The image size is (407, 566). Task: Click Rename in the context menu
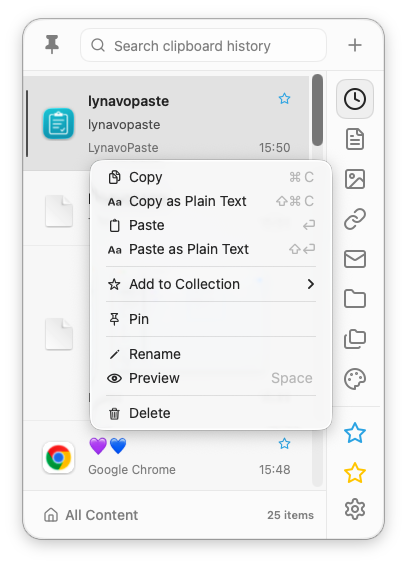211,354
